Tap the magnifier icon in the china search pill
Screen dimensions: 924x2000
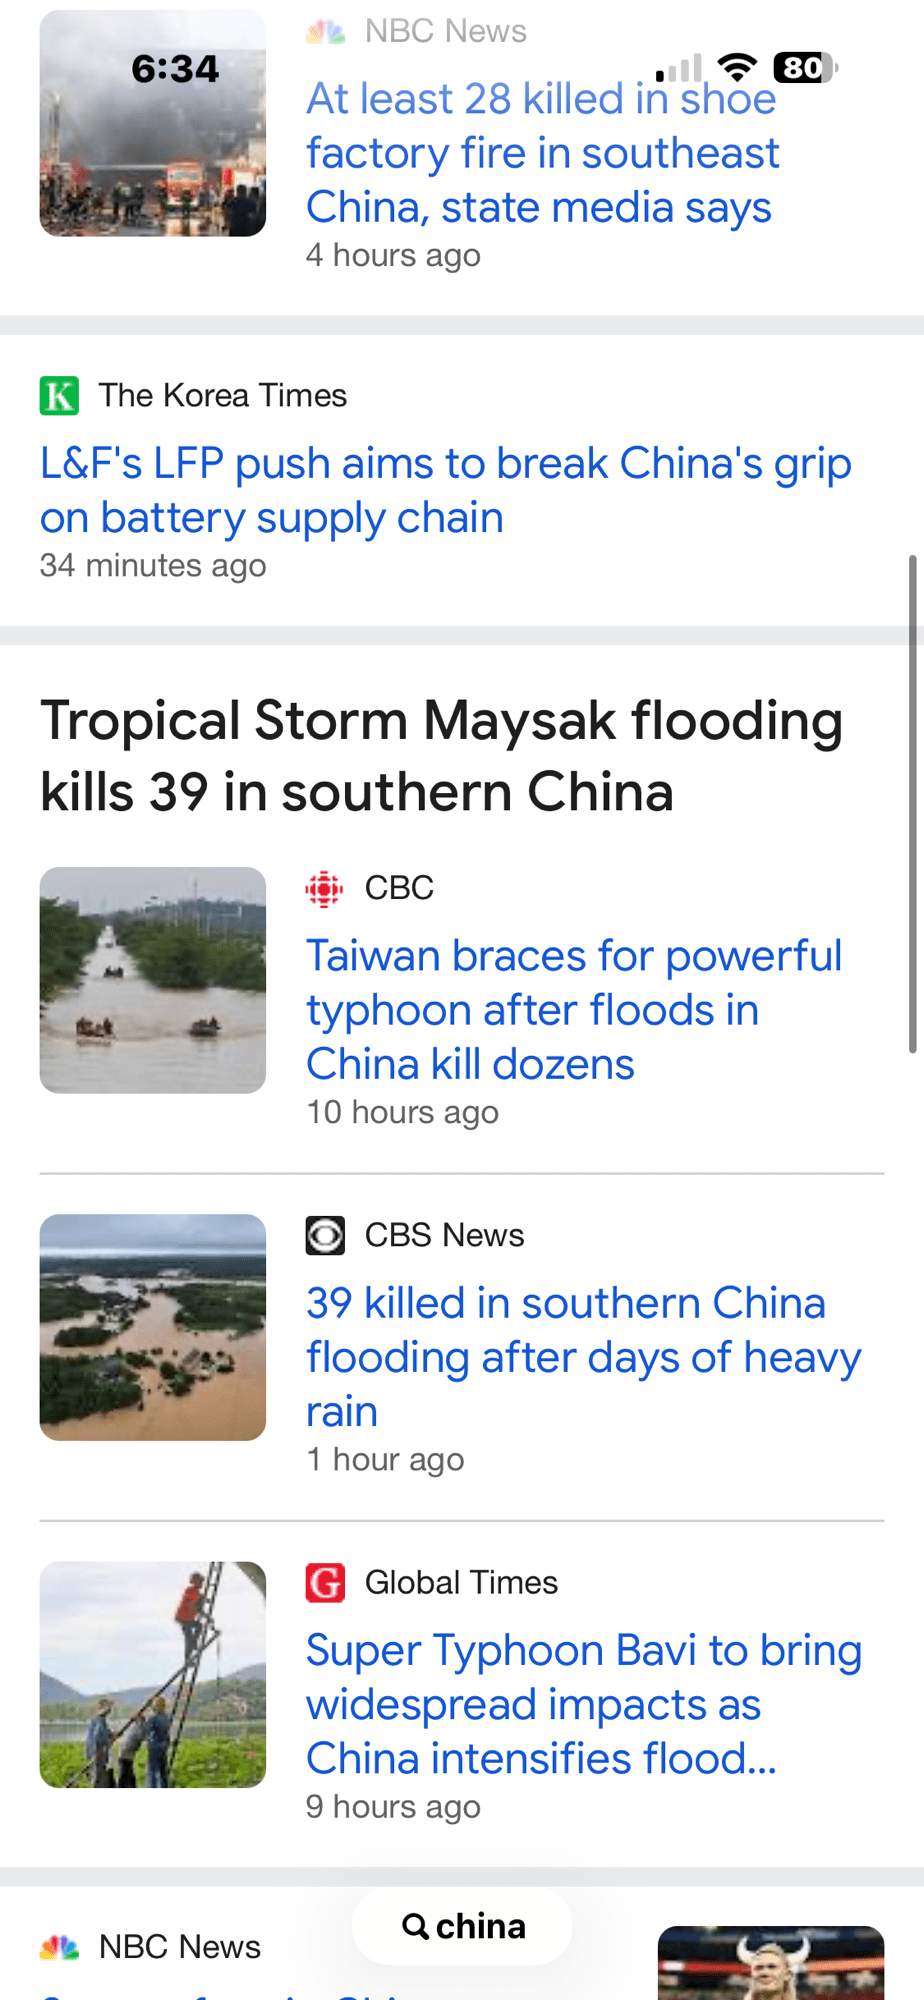click(415, 1926)
